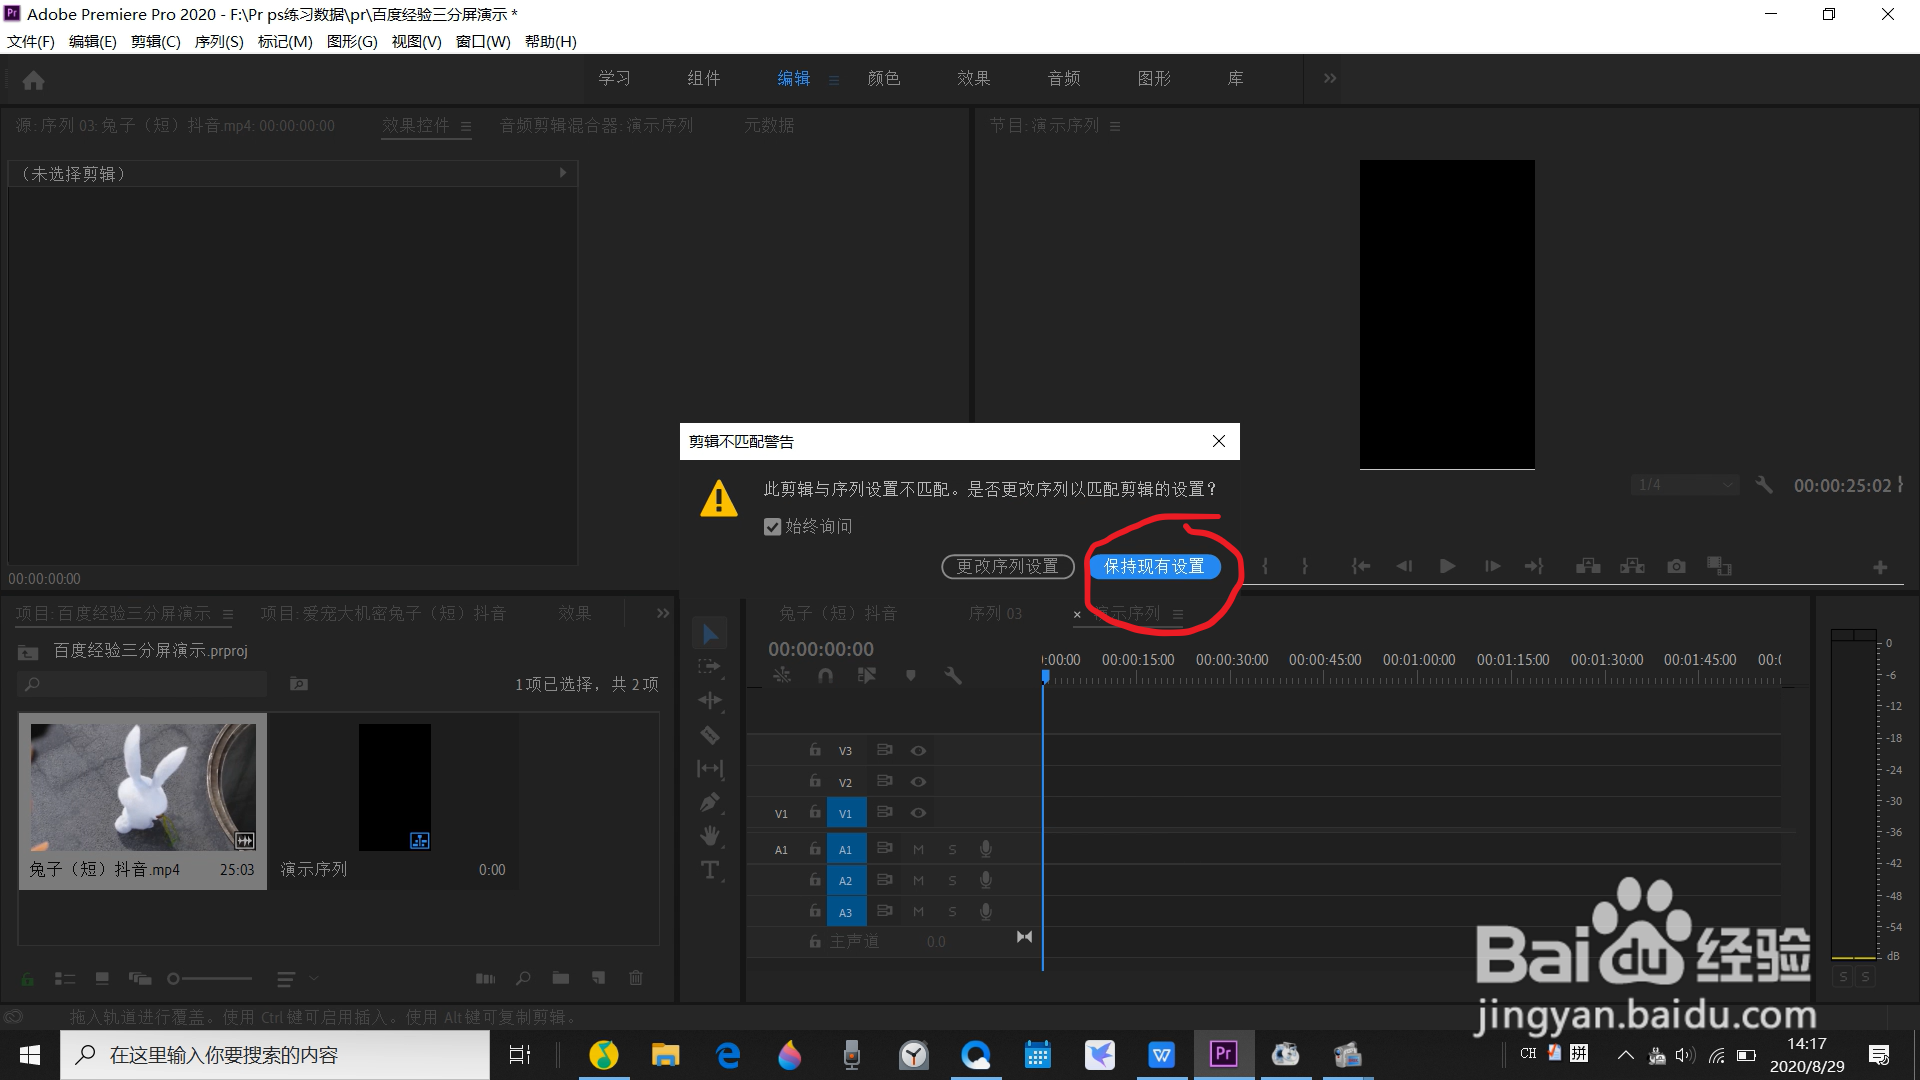1920x1080 pixels.
Task: Select the Track Select Forward tool
Action: point(710,666)
